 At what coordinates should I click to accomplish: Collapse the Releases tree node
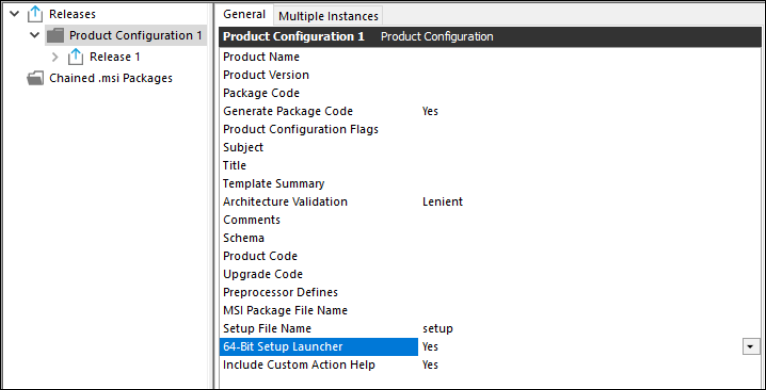15,14
